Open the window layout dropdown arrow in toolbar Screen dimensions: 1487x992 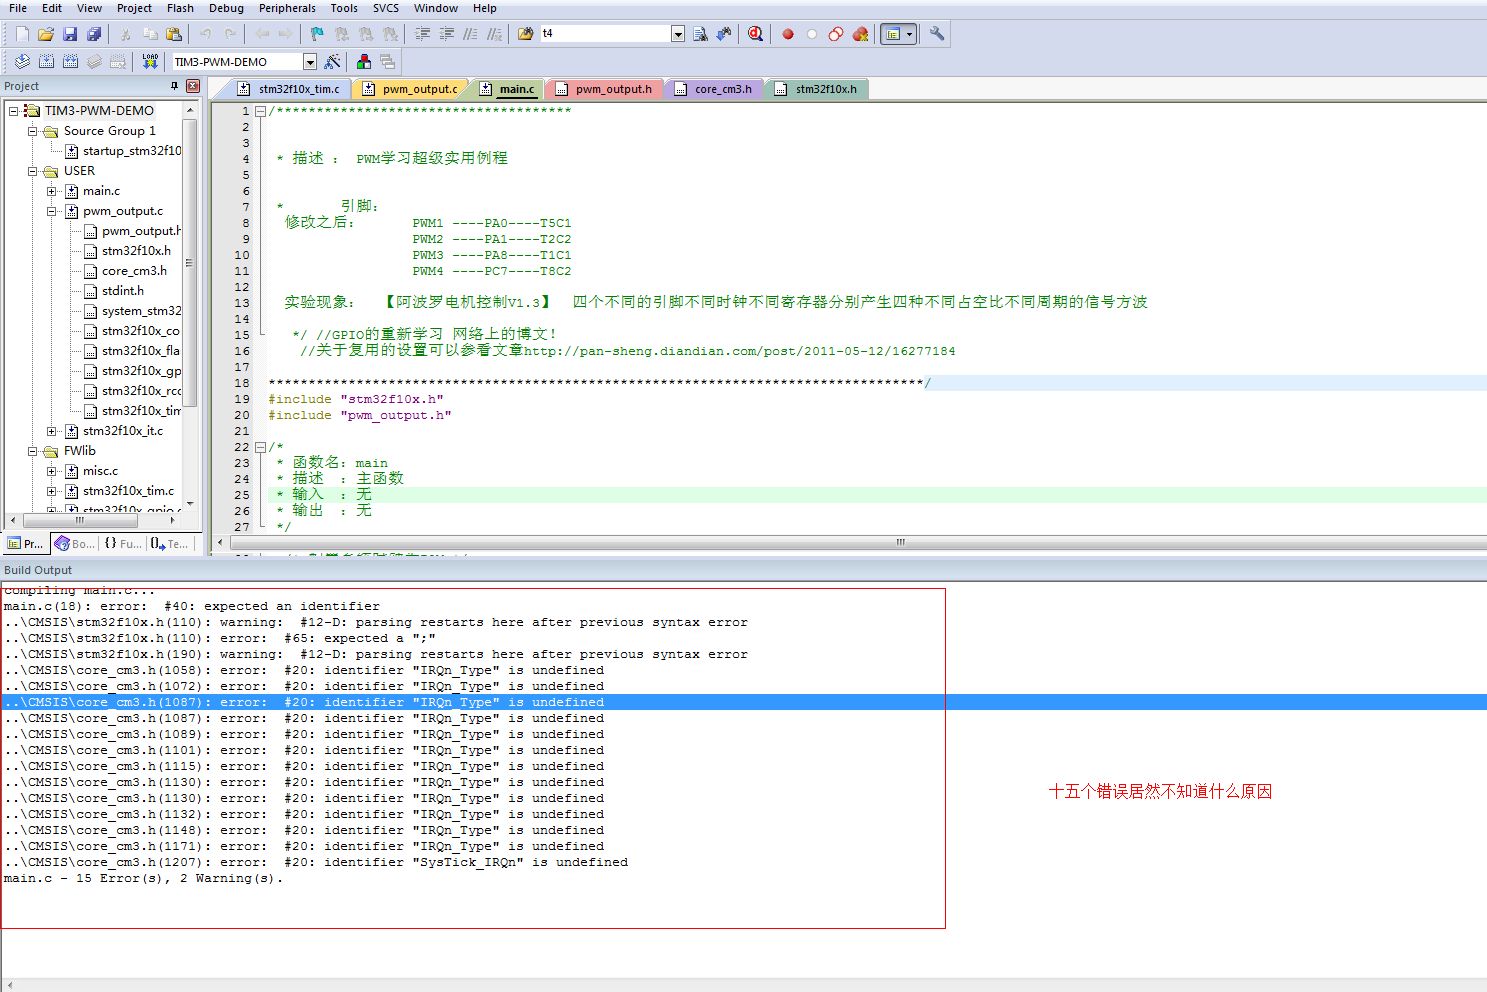click(909, 34)
